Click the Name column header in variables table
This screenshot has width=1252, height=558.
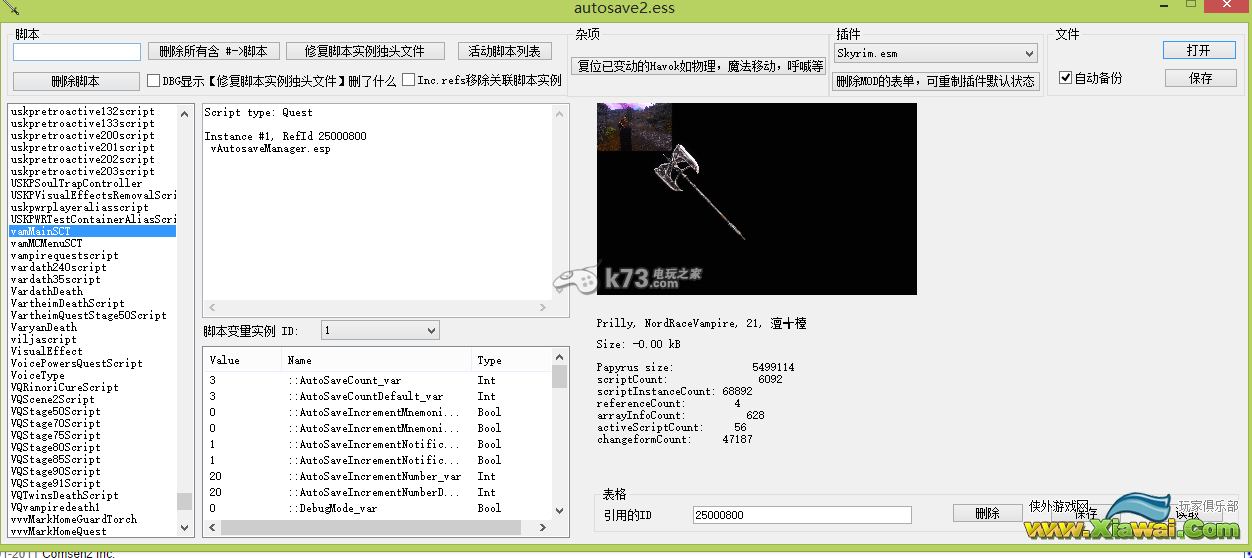(376, 360)
